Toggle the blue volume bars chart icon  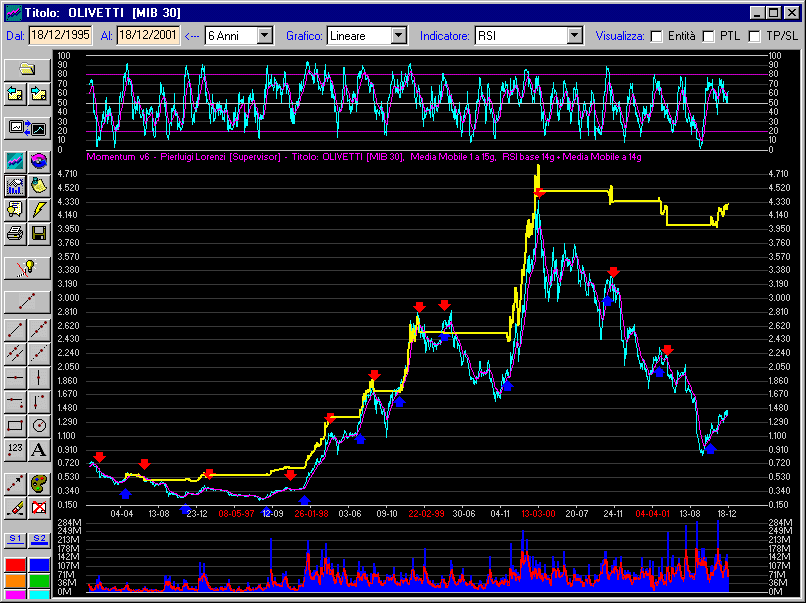15,186
